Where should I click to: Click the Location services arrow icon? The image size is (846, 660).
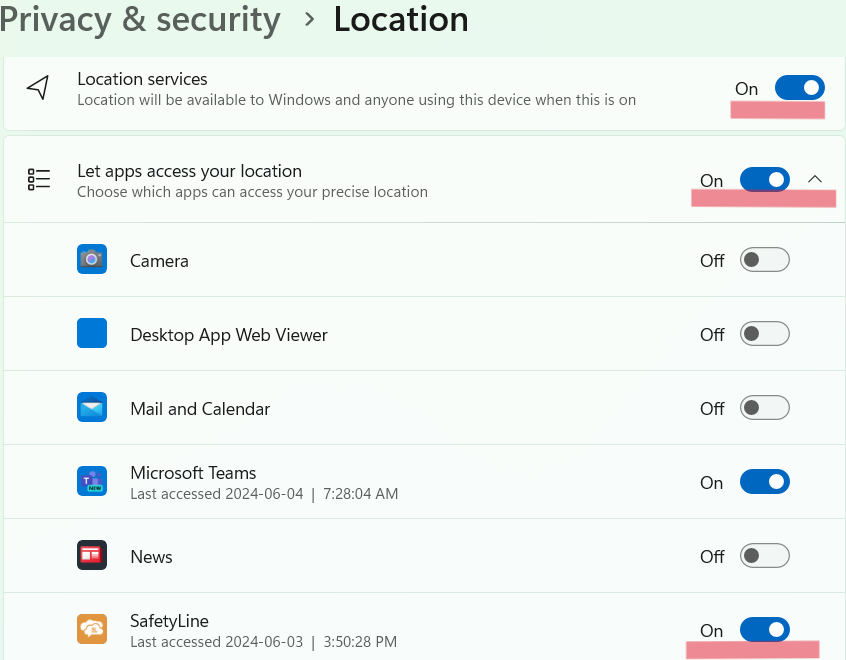[x=38, y=88]
